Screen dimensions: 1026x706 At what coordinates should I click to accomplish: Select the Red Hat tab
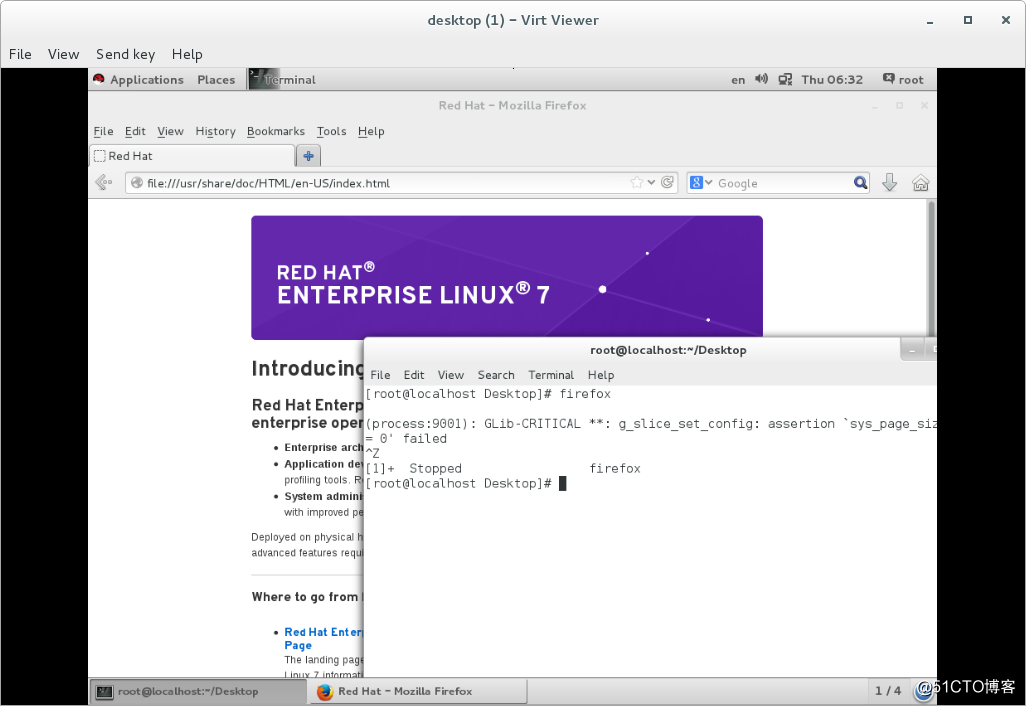(191, 156)
